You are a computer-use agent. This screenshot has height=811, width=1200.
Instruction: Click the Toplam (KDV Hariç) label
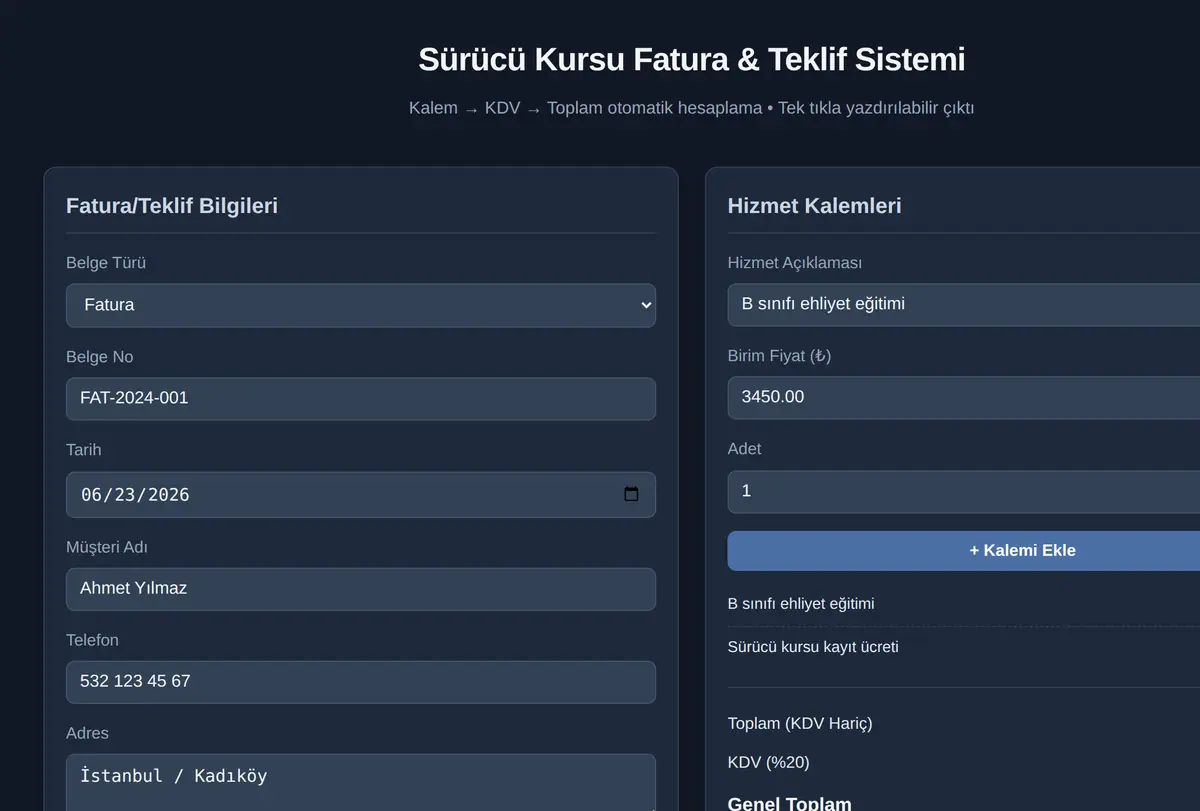(800, 723)
